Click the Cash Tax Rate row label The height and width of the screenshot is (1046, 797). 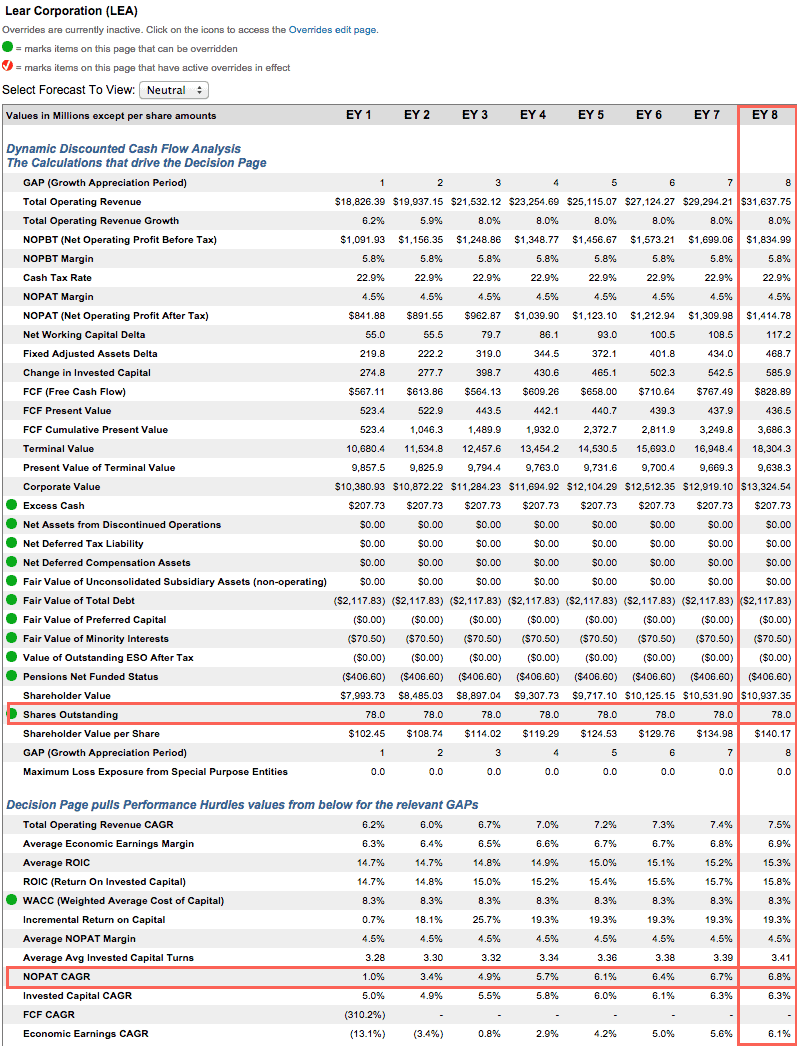57,278
